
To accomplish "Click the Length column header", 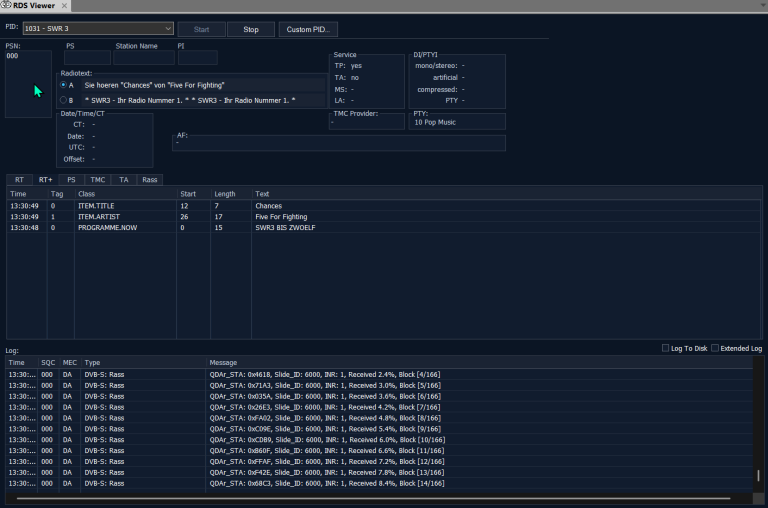I will [231, 194].
